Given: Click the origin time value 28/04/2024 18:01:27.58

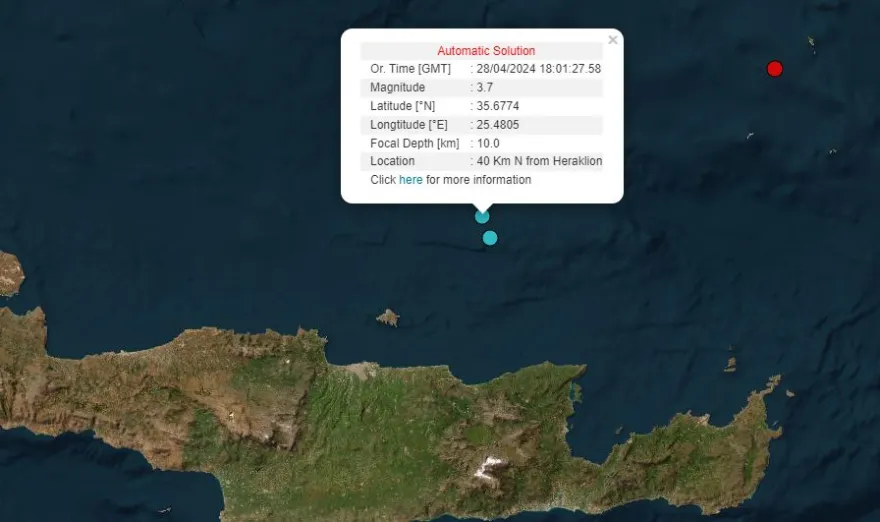Looking at the screenshot, I should [x=538, y=69].
